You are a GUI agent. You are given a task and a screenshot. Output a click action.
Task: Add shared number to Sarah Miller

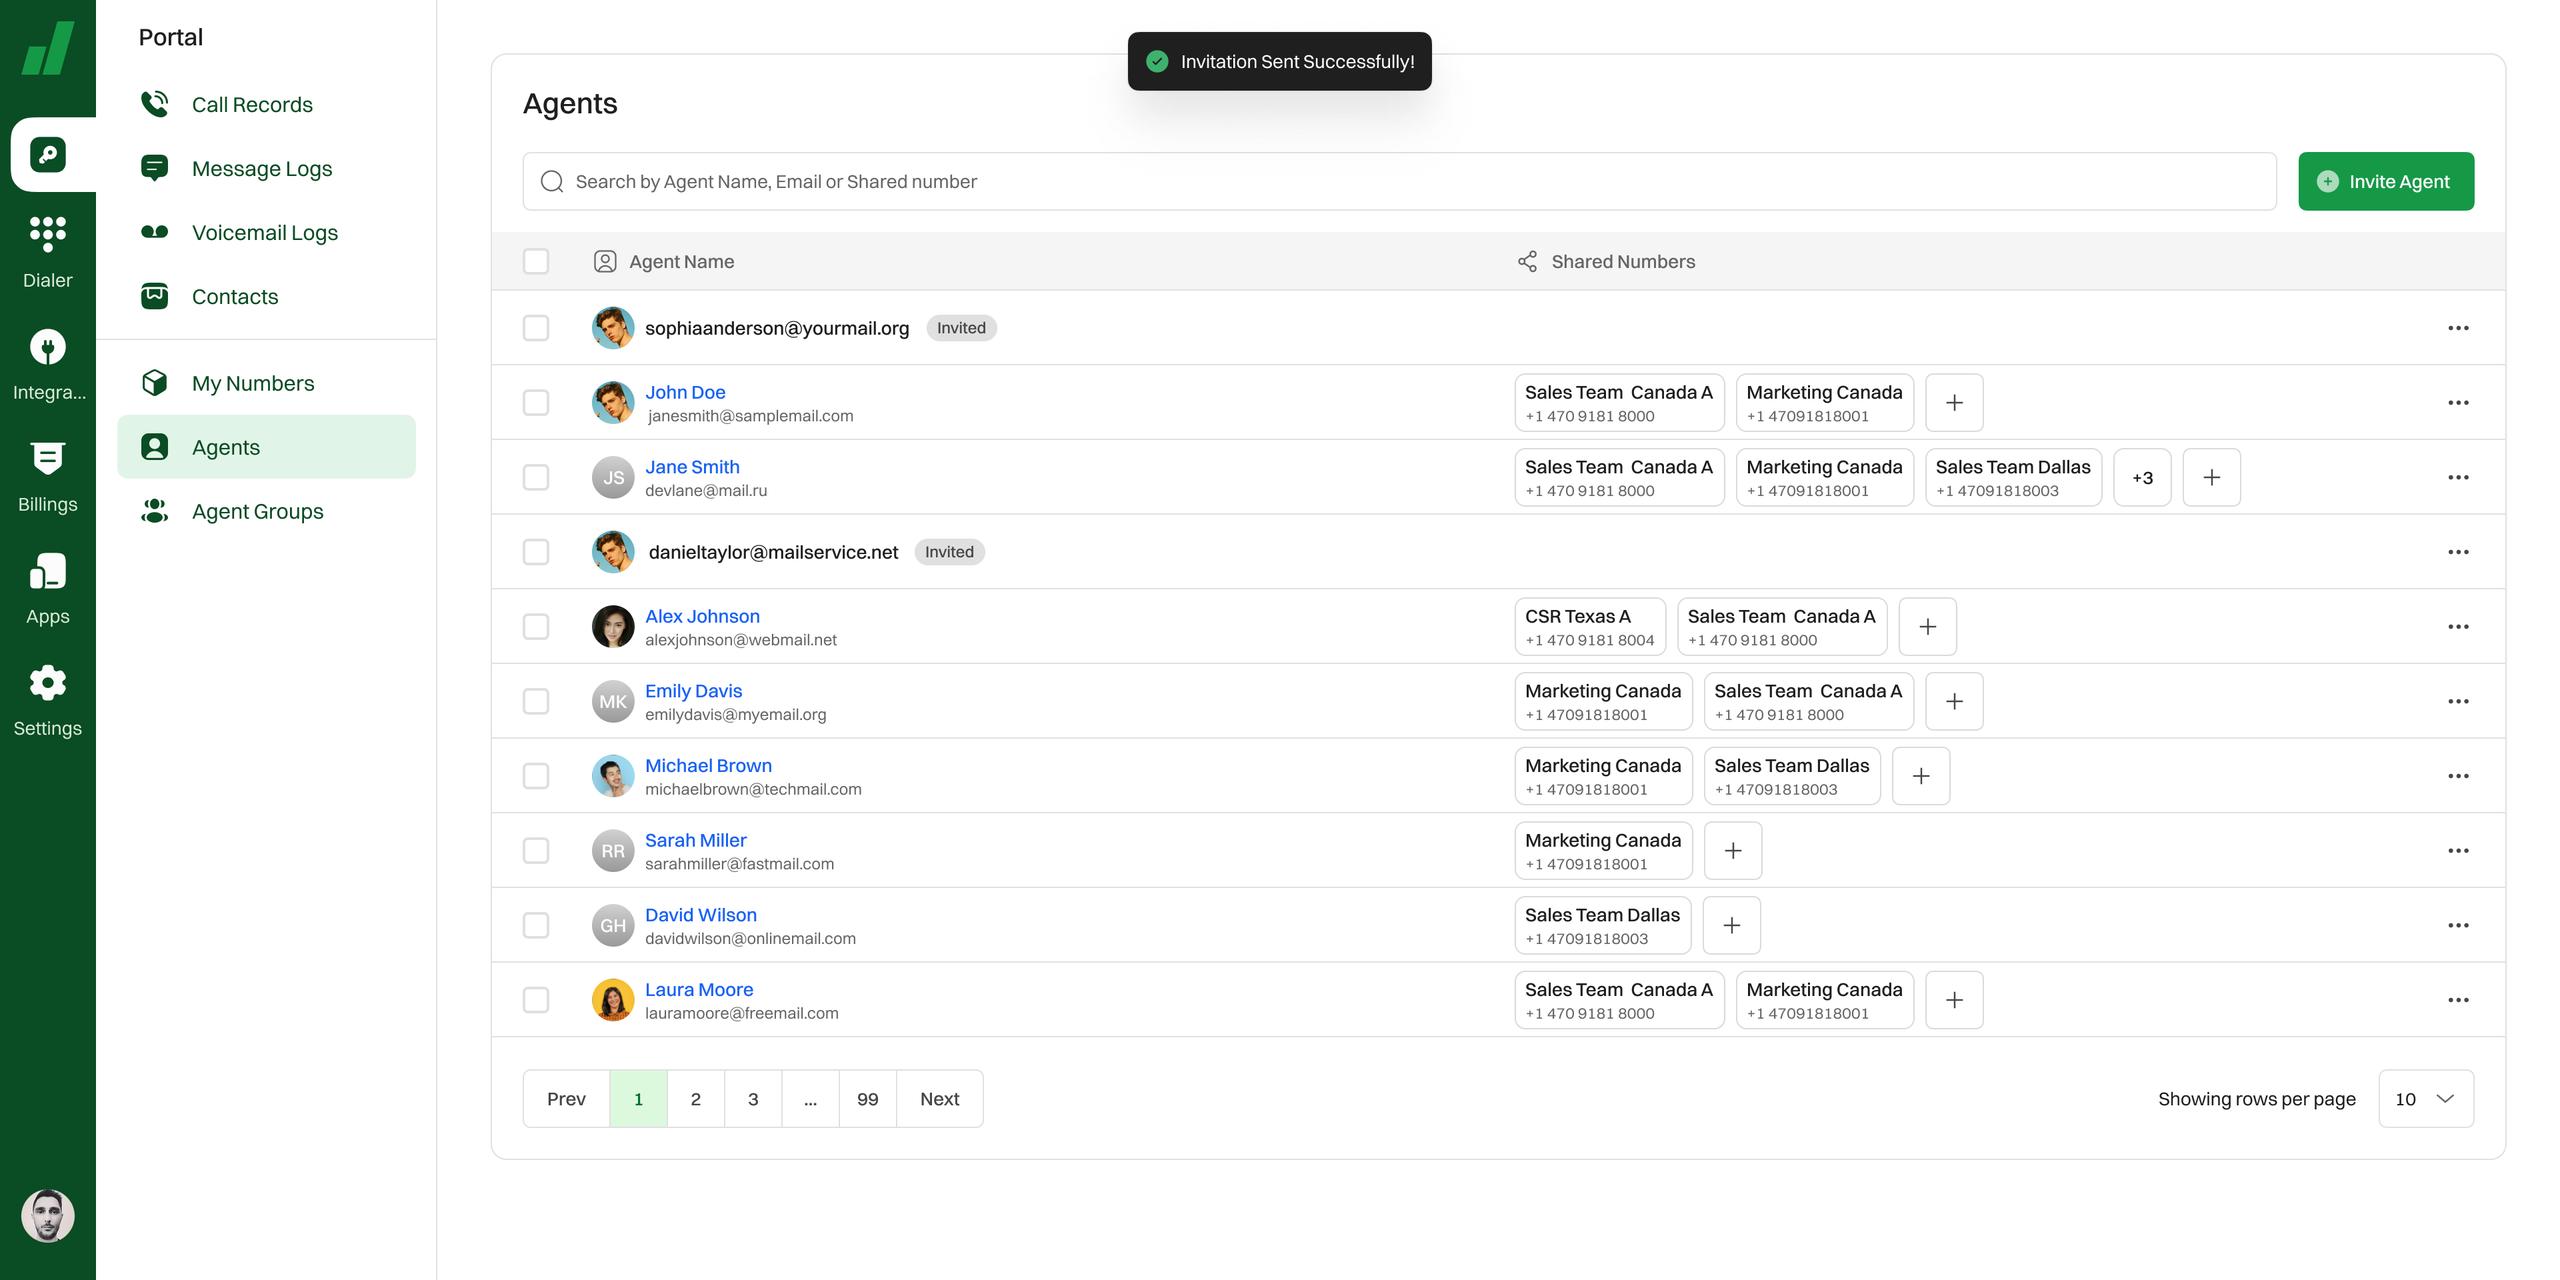click(1732, 850)
